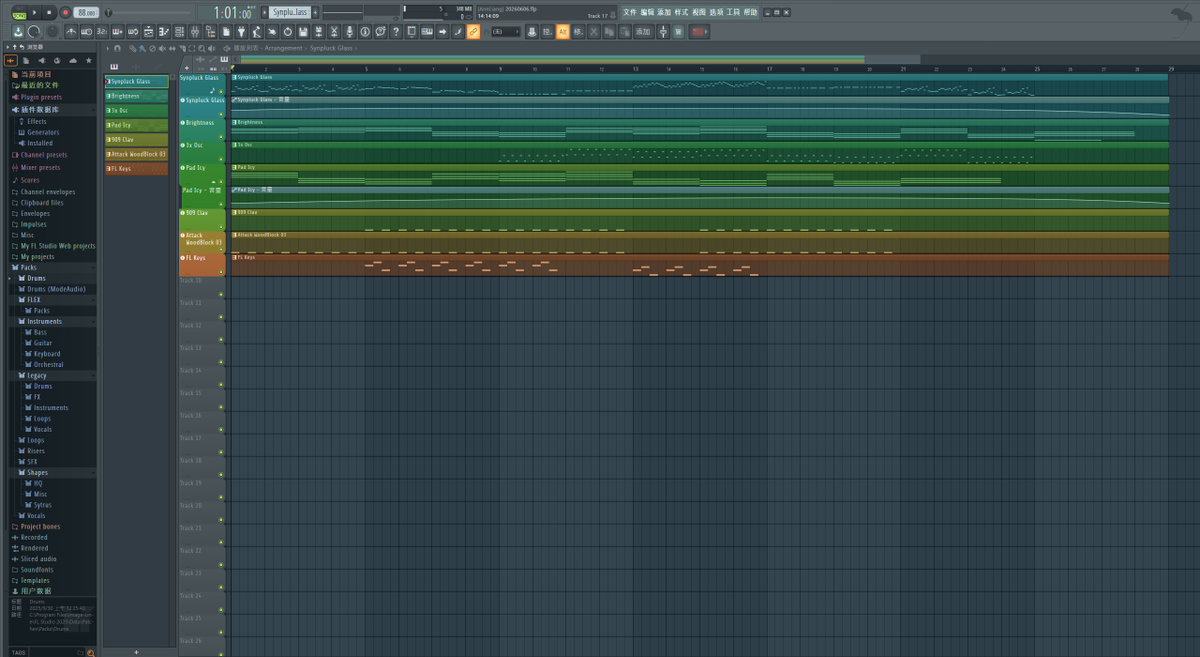Click the metronome icon in toolbar
Screen dimensions: 1200x657
pyautogui.click(x=70, y=32)
